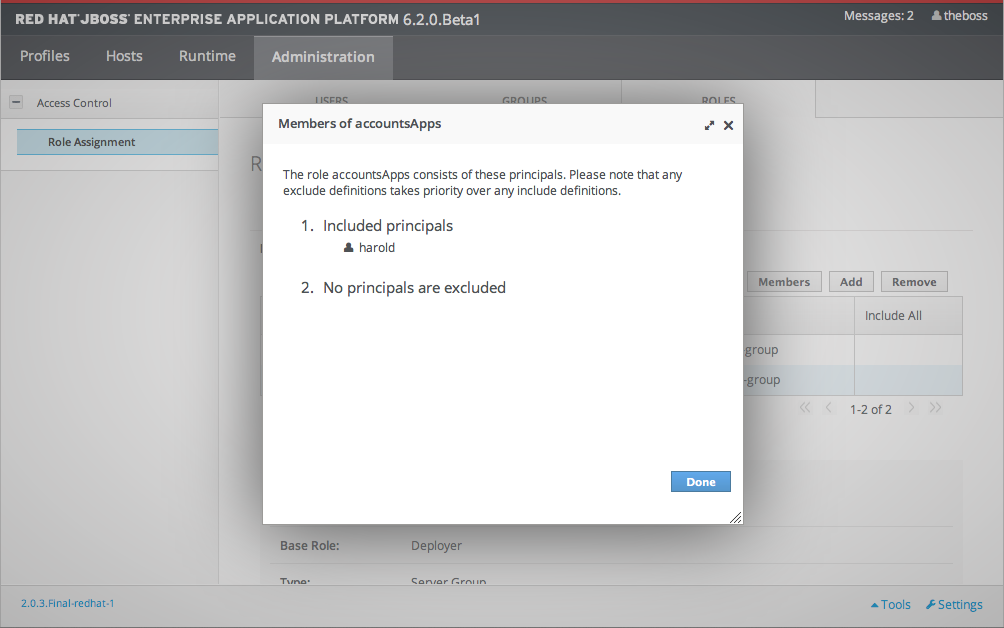Expand the Tools footer menu

890,604
